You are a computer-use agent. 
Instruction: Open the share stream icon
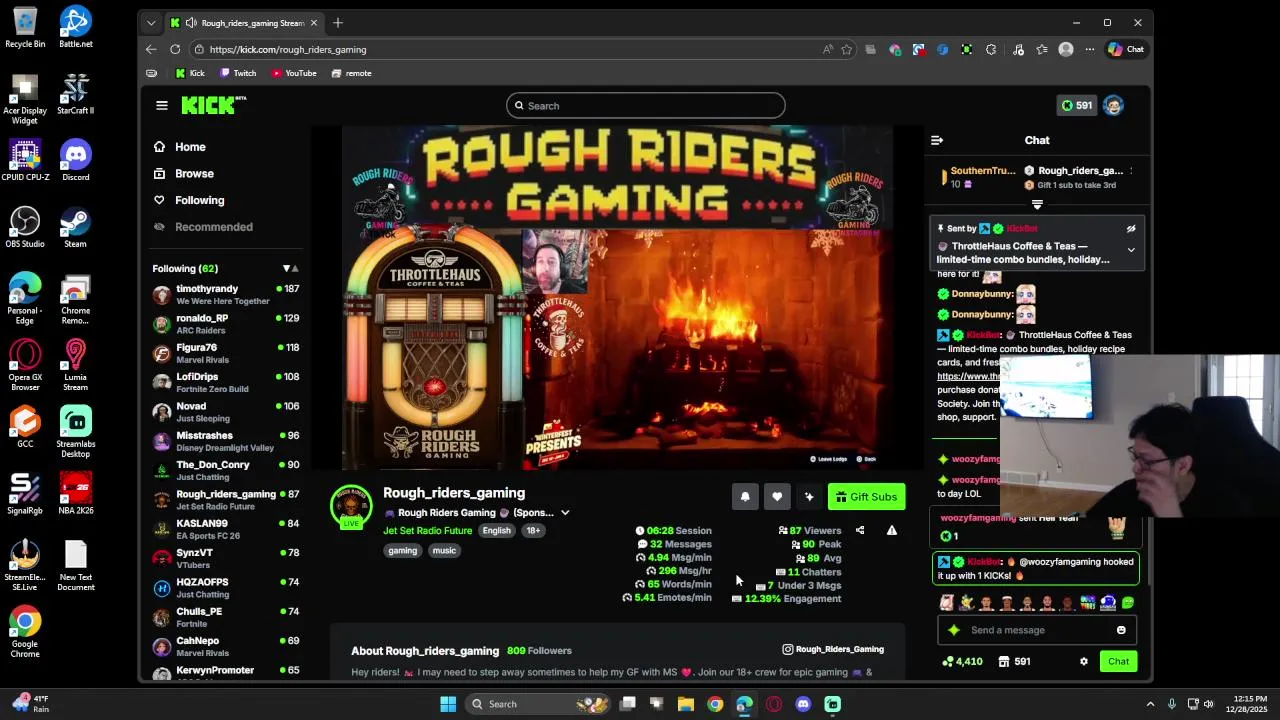tap(860, 531)
